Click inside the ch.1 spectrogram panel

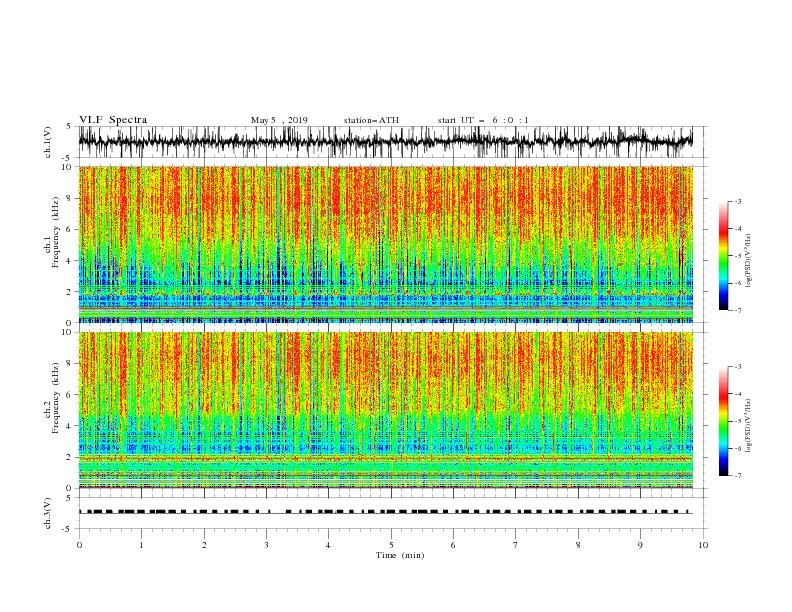[x=385, y=244]
